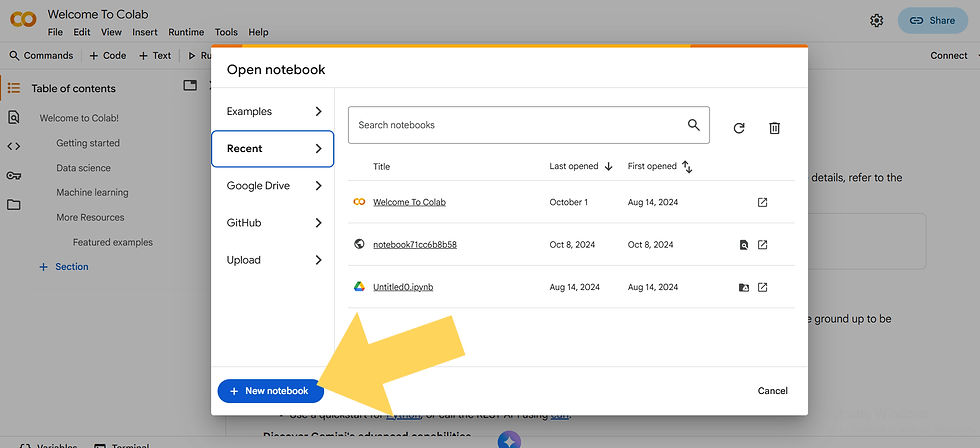Sort by First opened arrows

pos(687,167)
